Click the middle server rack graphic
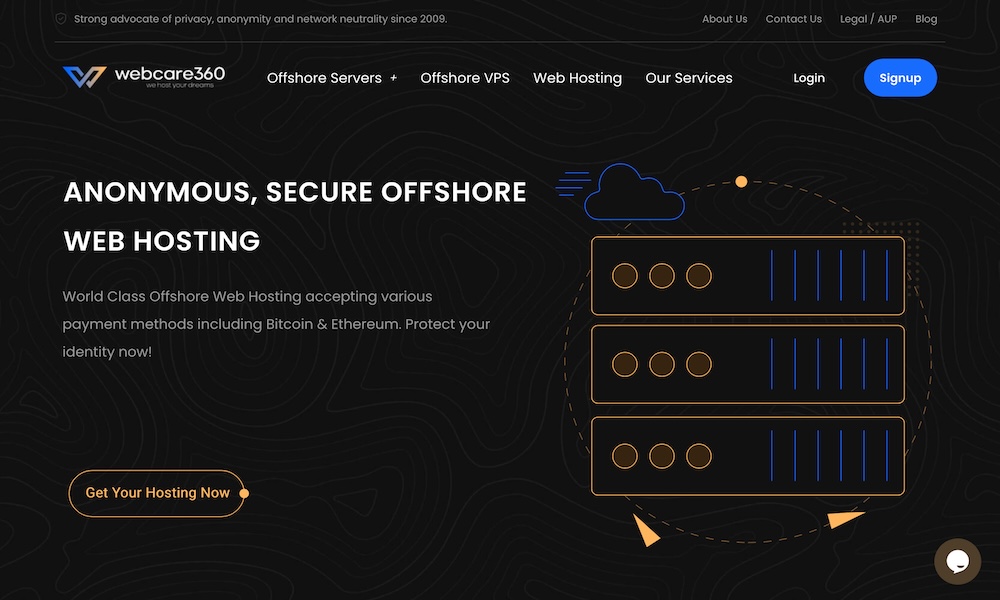Screen dimensions: 1000x600 pos(747,365)
